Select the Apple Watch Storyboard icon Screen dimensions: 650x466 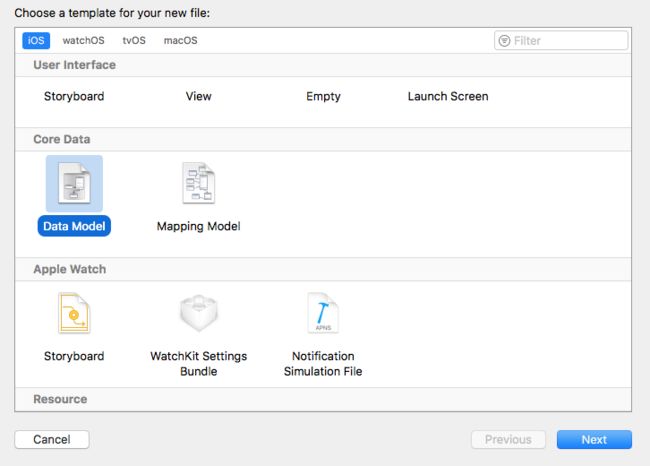point(74,313)
